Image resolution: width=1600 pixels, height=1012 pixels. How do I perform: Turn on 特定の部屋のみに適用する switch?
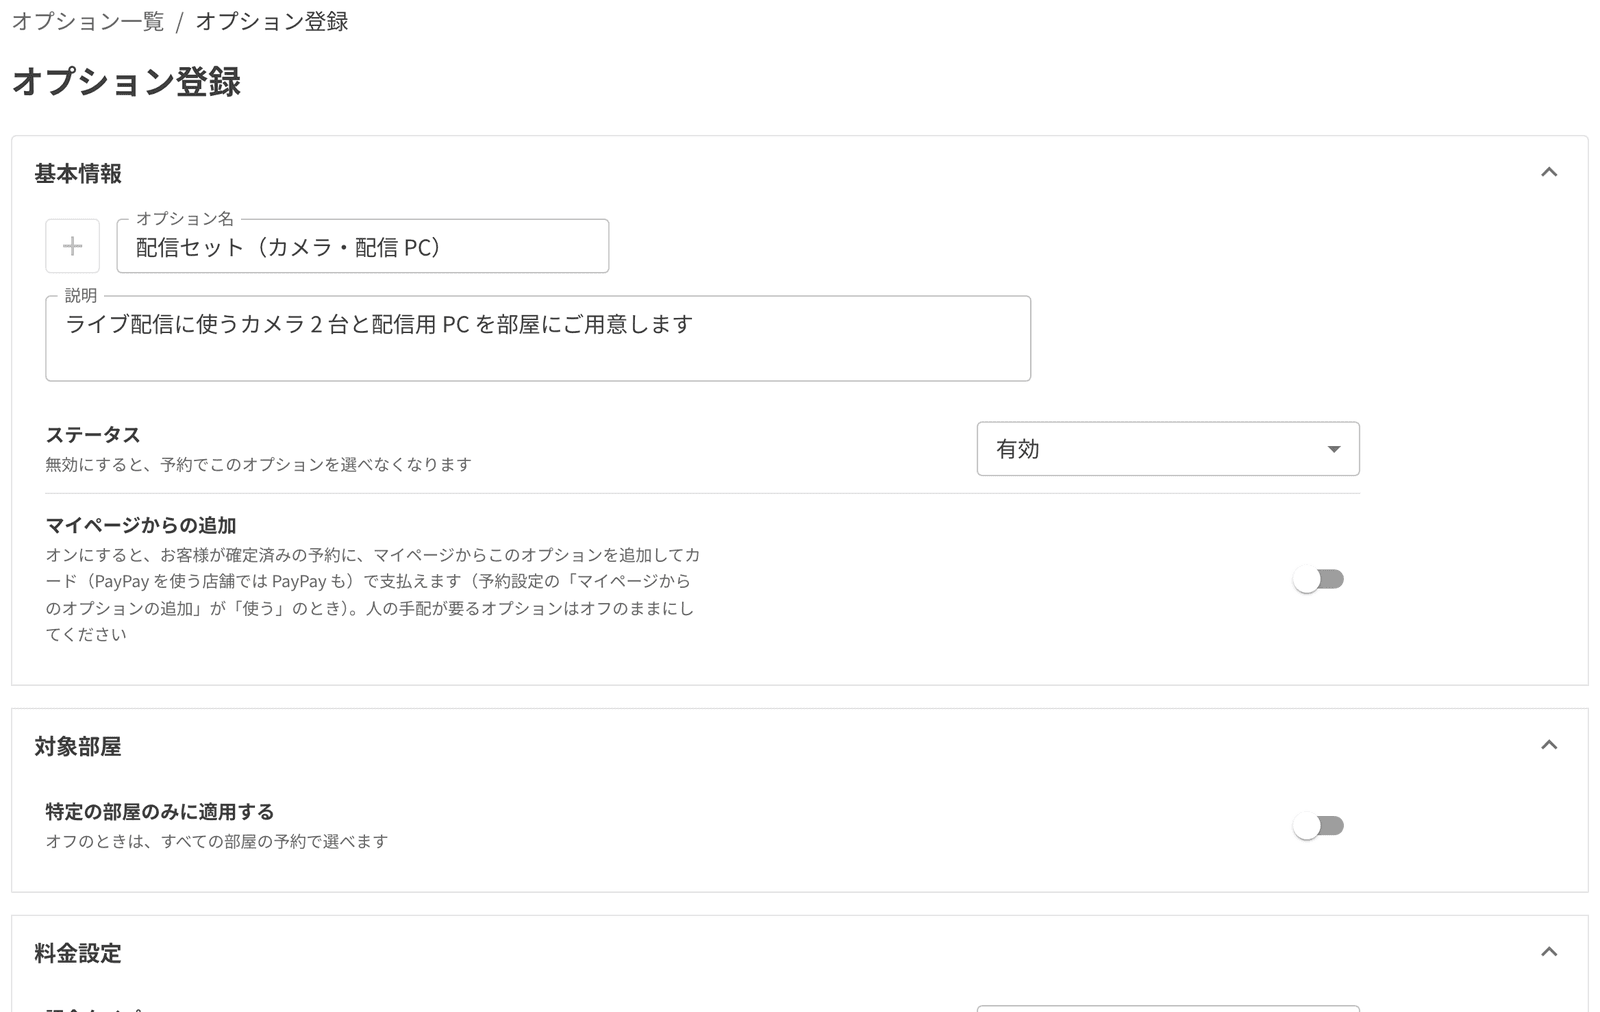pos(1318,826)
